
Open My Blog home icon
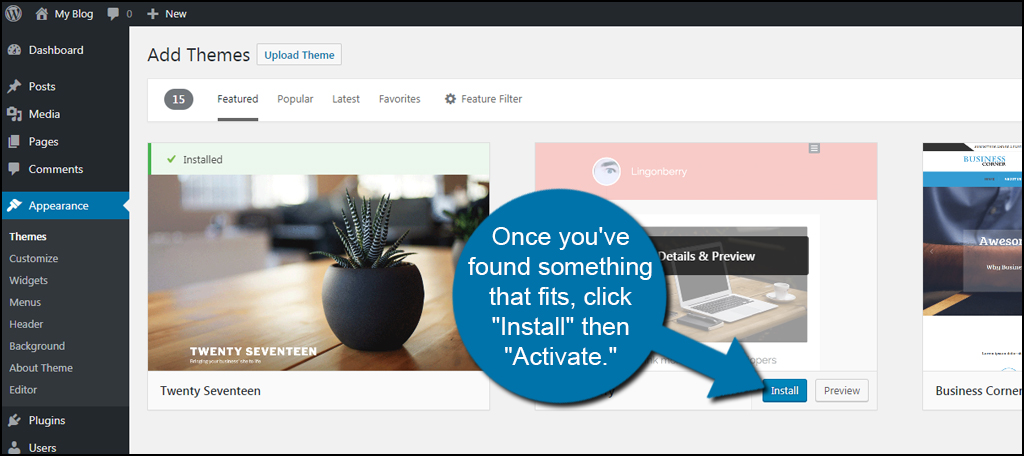42,13
